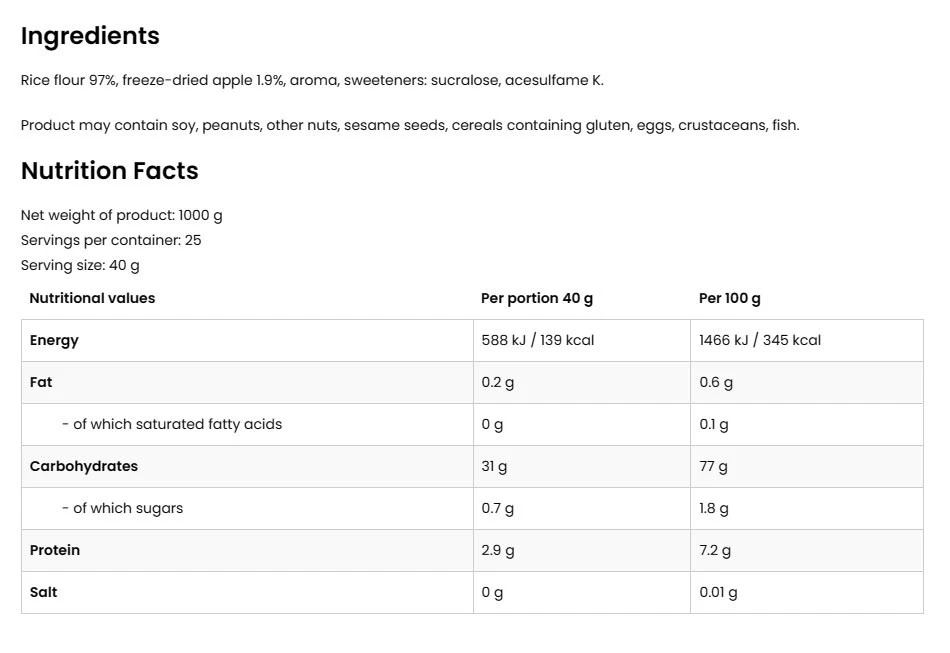Image resolution: width=950 pixels, height=653 pixels.
Task: Click the 'Servings per container: 25' line
Action: 111,240
